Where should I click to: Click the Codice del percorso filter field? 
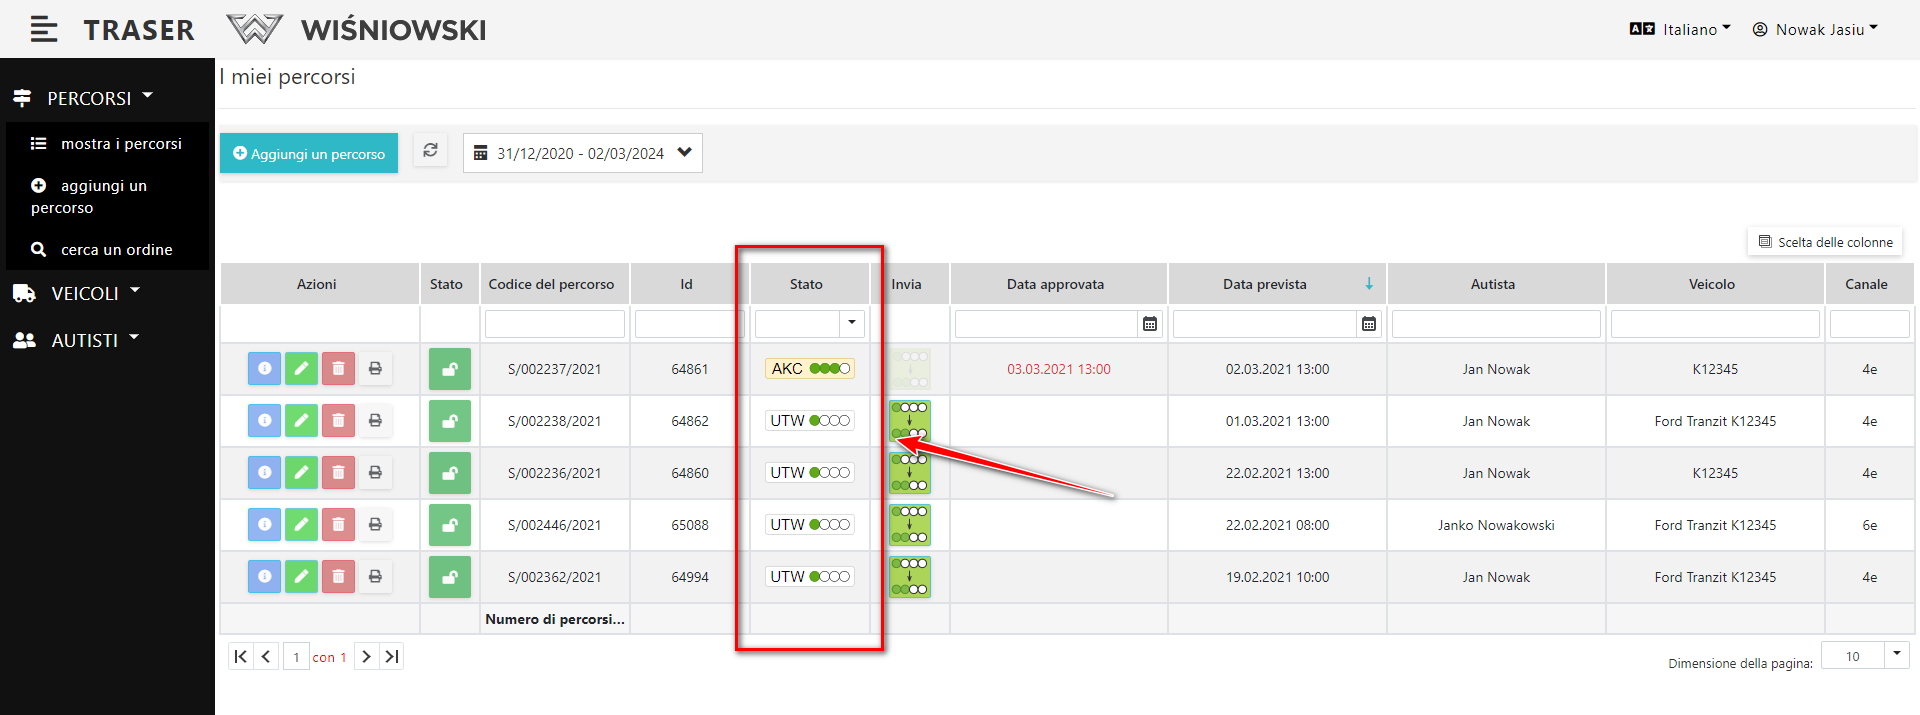coord(554,324)
